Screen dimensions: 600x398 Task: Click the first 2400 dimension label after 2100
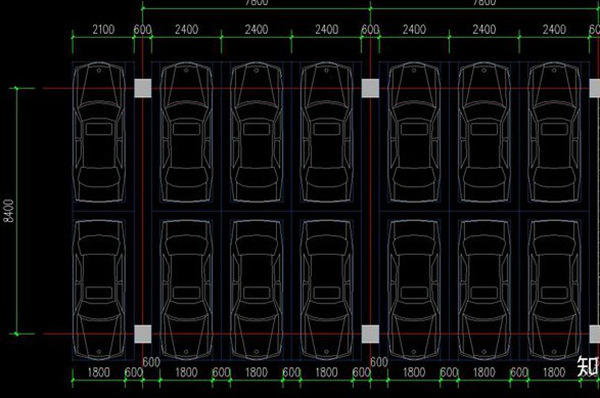coord(186,29)
